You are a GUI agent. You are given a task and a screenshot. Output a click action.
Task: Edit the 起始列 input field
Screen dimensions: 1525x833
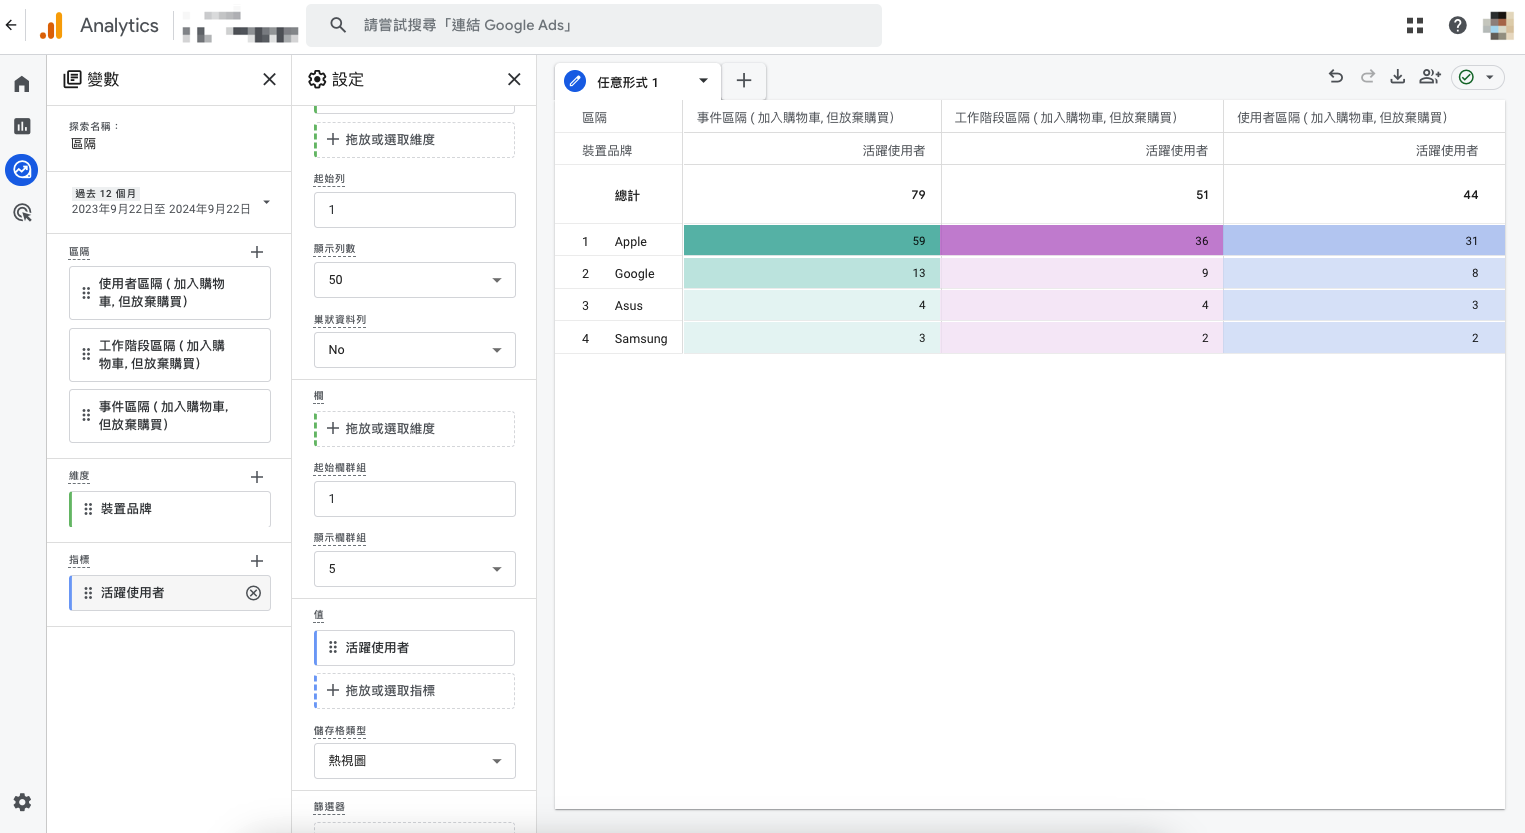(x=415, y=210)
